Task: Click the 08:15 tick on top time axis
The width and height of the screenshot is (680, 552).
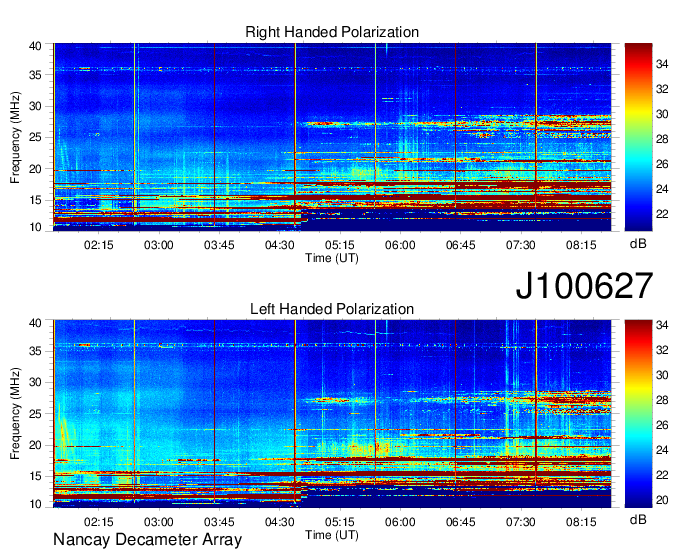Action: tap(581, 245)
